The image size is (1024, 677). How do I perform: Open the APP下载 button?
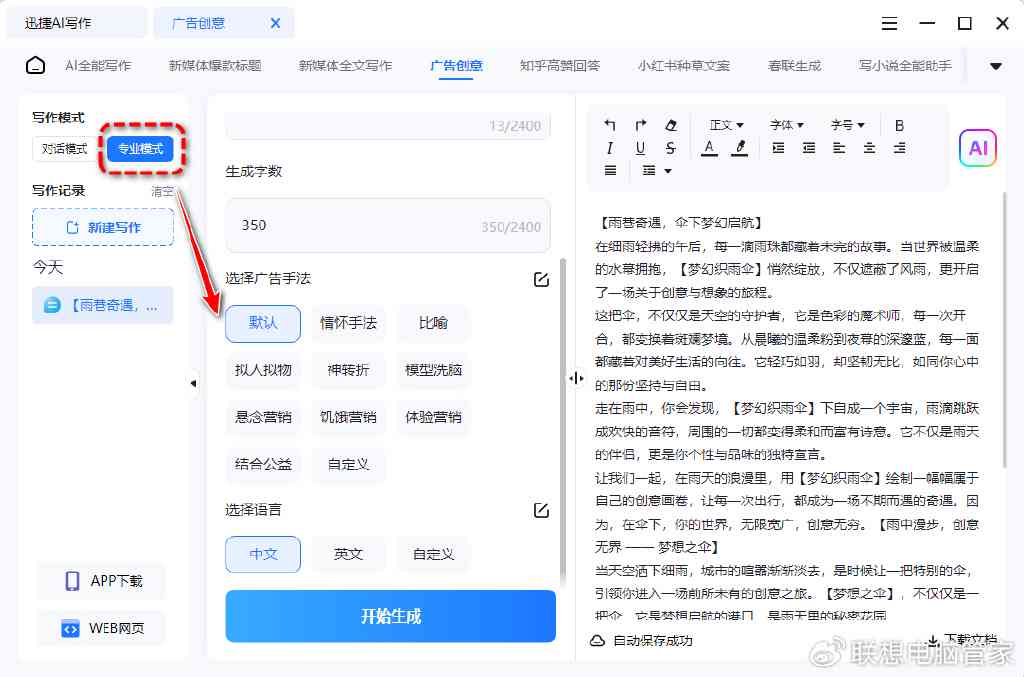click(101, 581)
